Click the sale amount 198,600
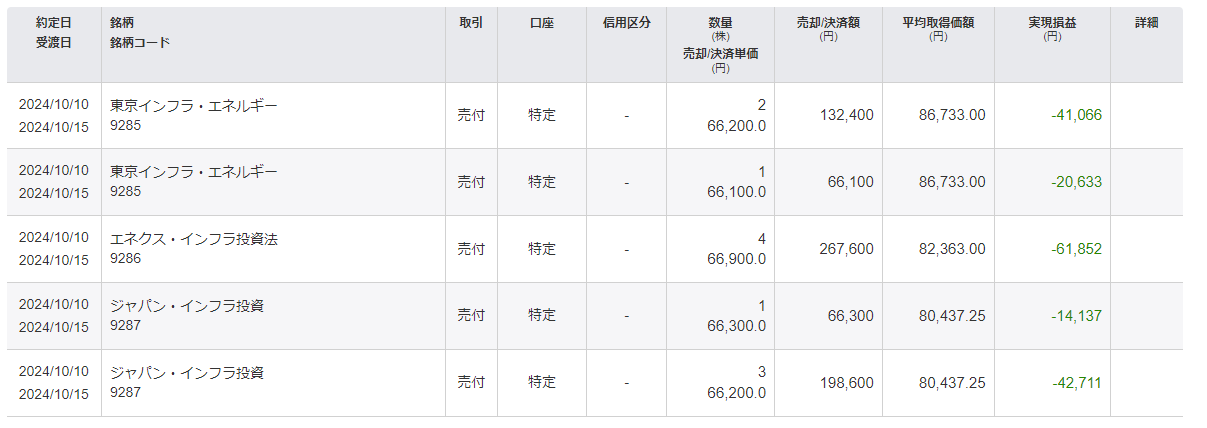The height and width of the screenshot is (428, 1207). click(x=845, y=383)
